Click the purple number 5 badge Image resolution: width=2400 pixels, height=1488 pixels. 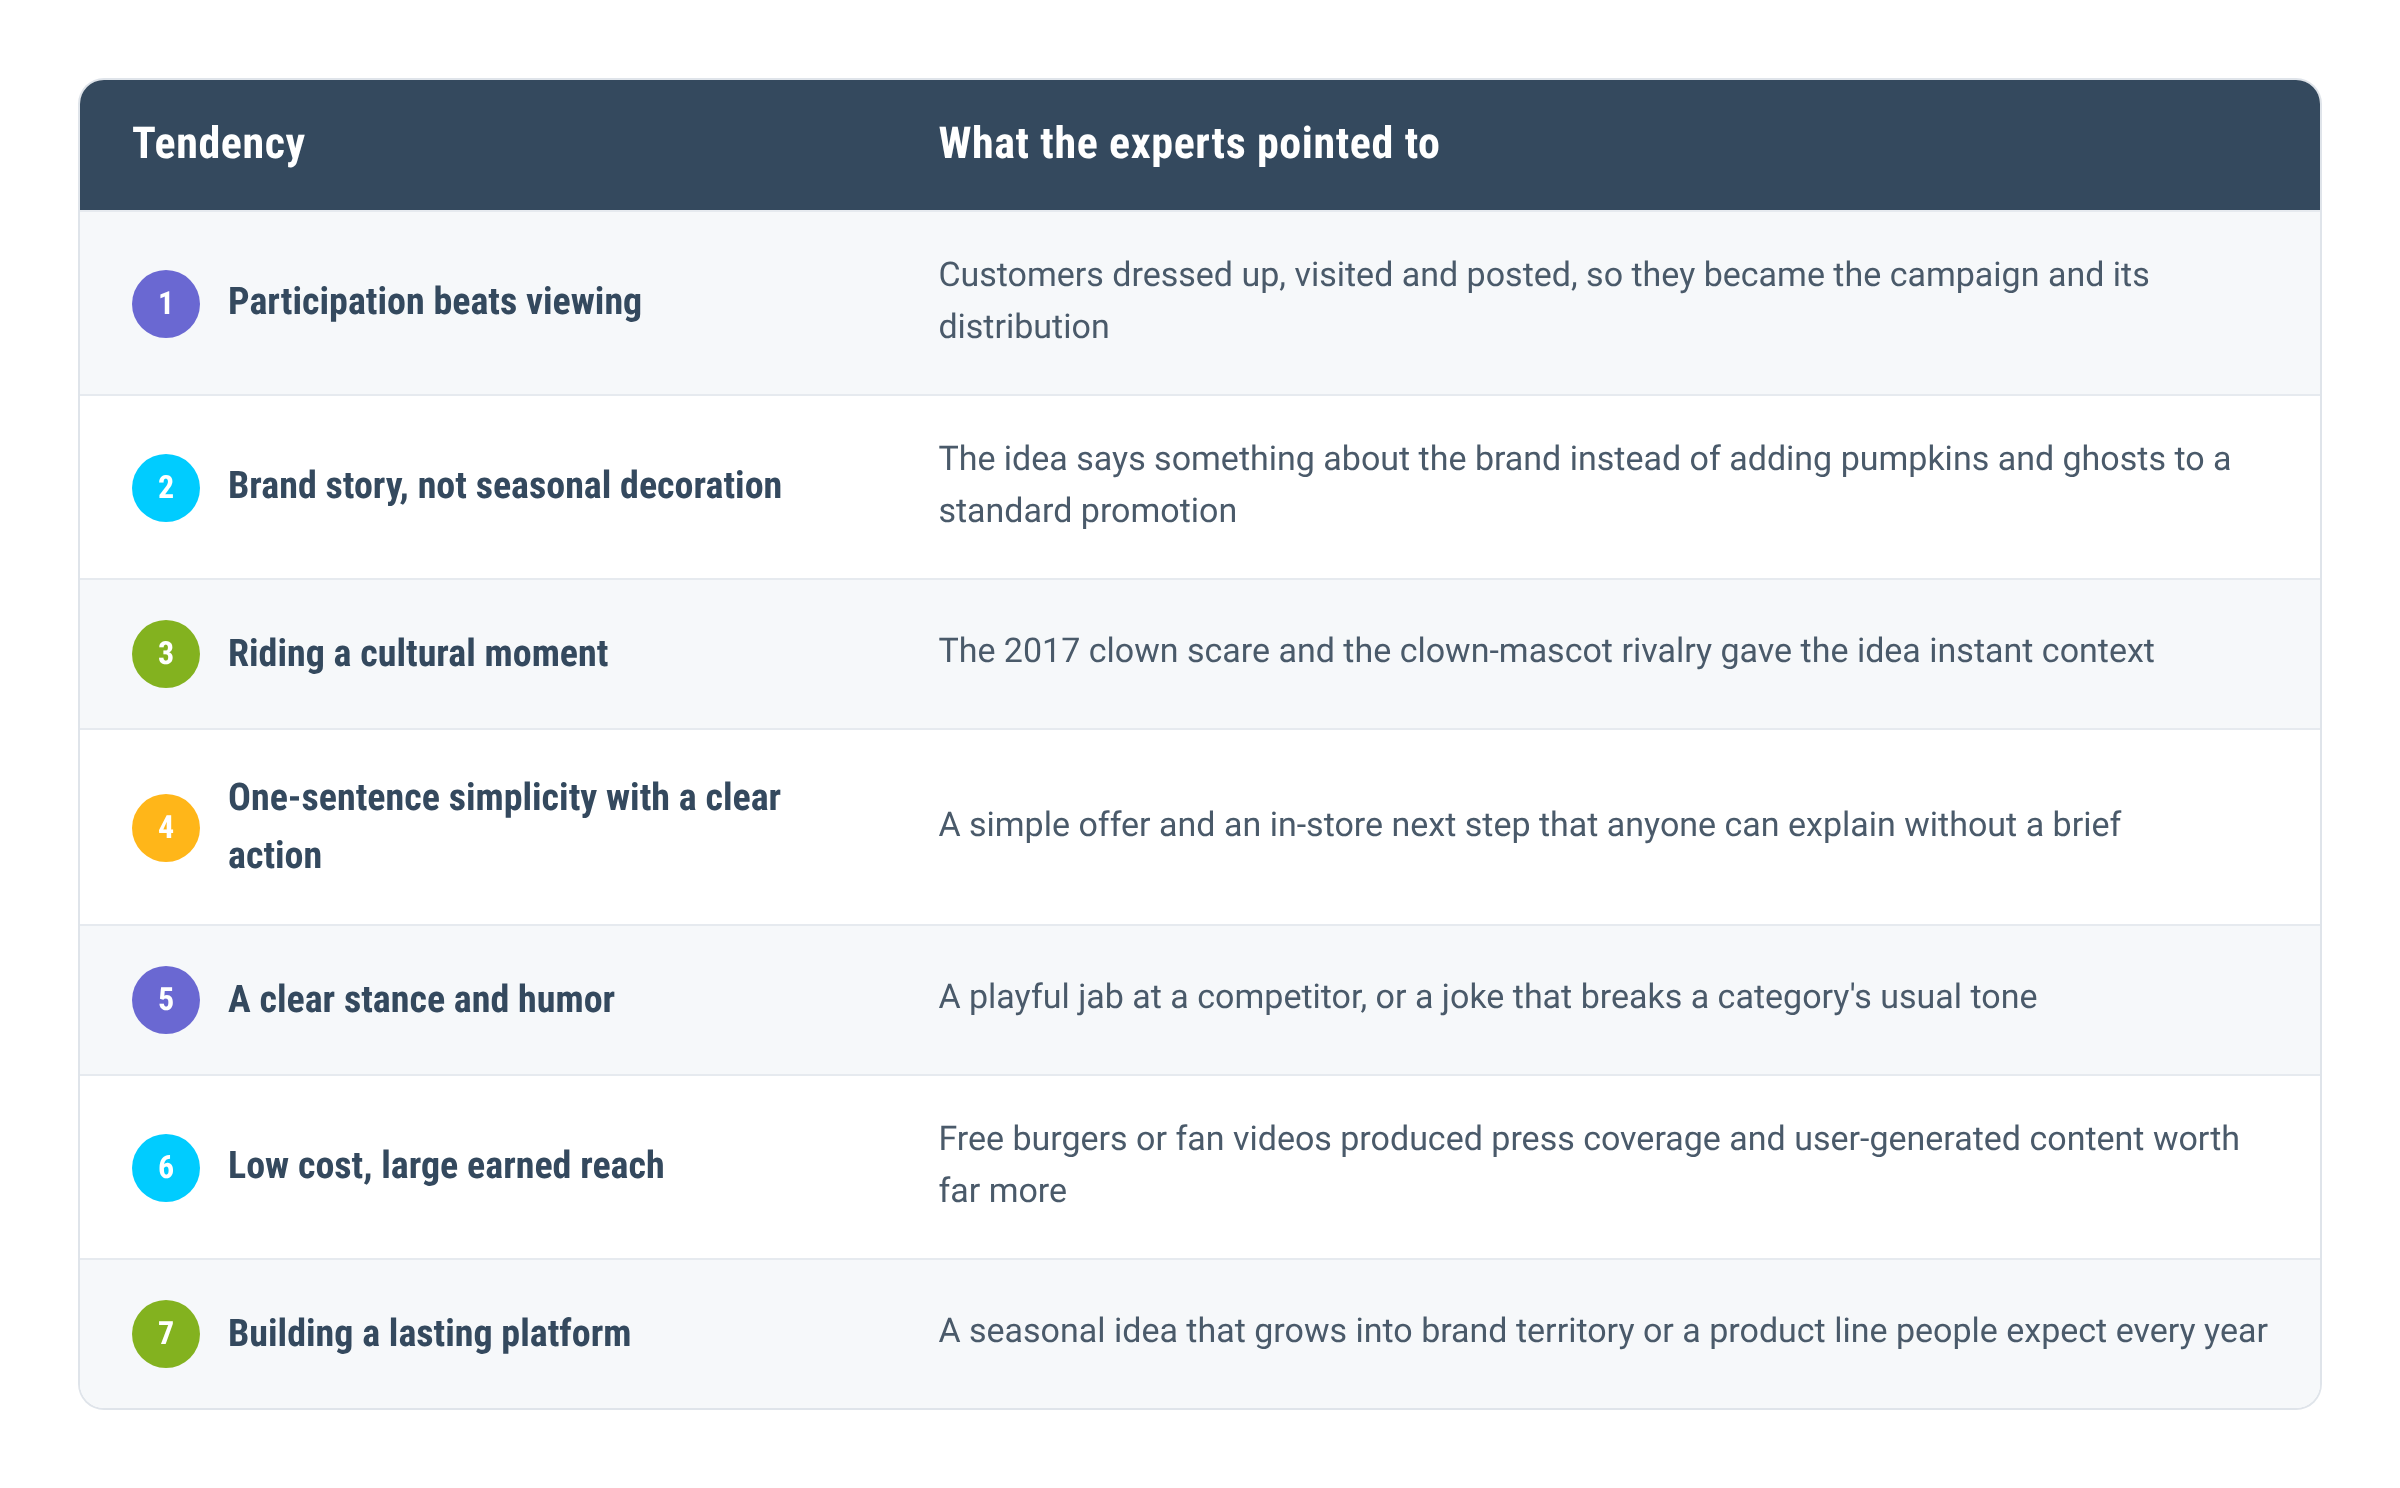coord(166,999)
